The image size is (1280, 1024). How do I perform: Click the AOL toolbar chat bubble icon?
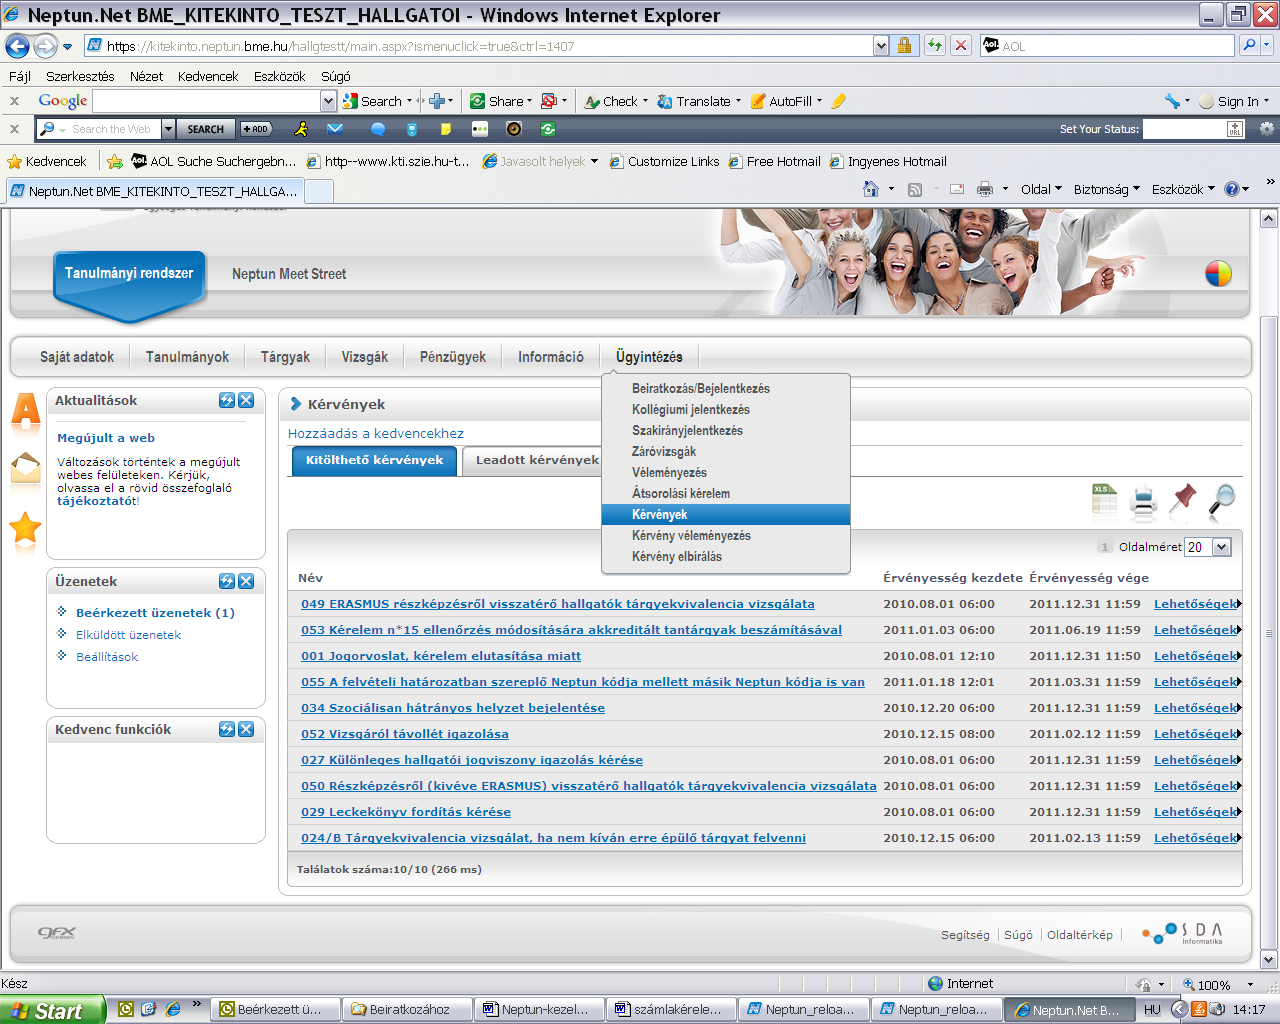[378, 129]
